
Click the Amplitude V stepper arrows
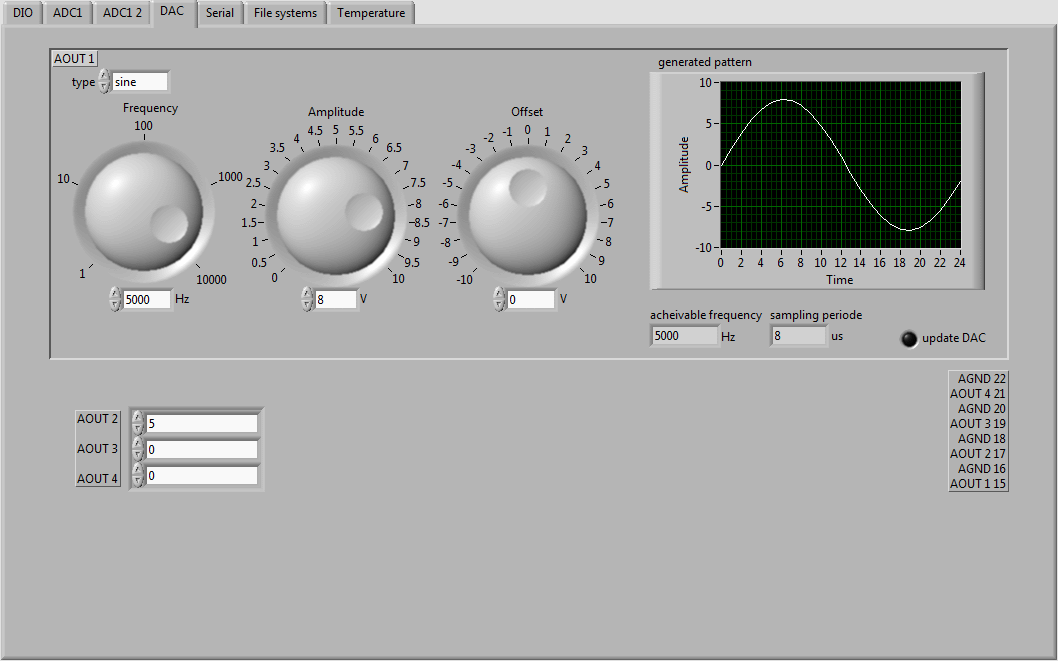coord(307,299)
